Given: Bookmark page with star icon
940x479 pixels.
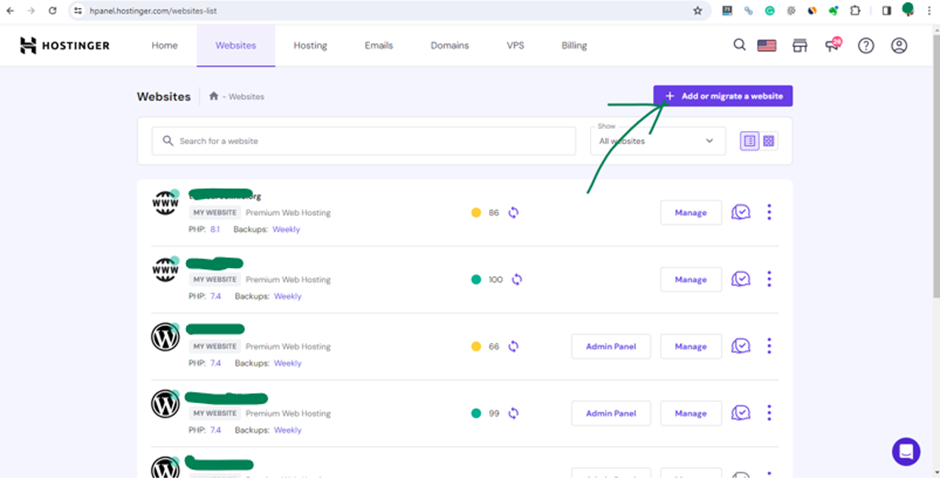Looking at the screenshot, I should (697, 11).
